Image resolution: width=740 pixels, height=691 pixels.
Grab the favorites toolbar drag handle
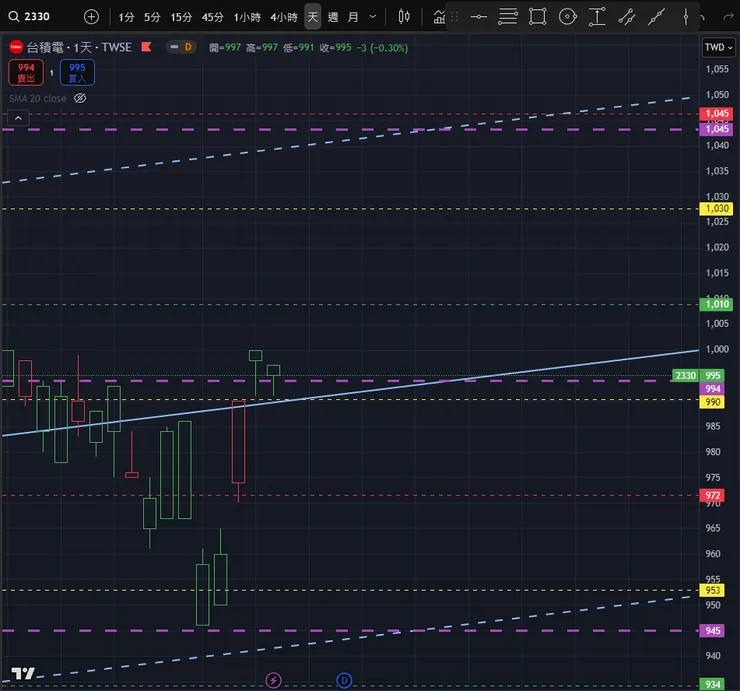(454, 17)
